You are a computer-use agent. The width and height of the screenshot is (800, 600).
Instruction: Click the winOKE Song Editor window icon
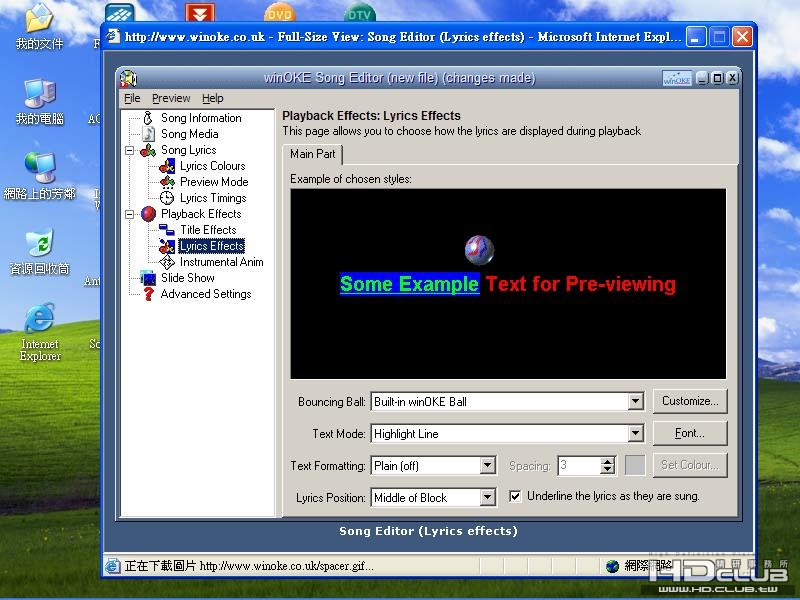click(128, 78)
